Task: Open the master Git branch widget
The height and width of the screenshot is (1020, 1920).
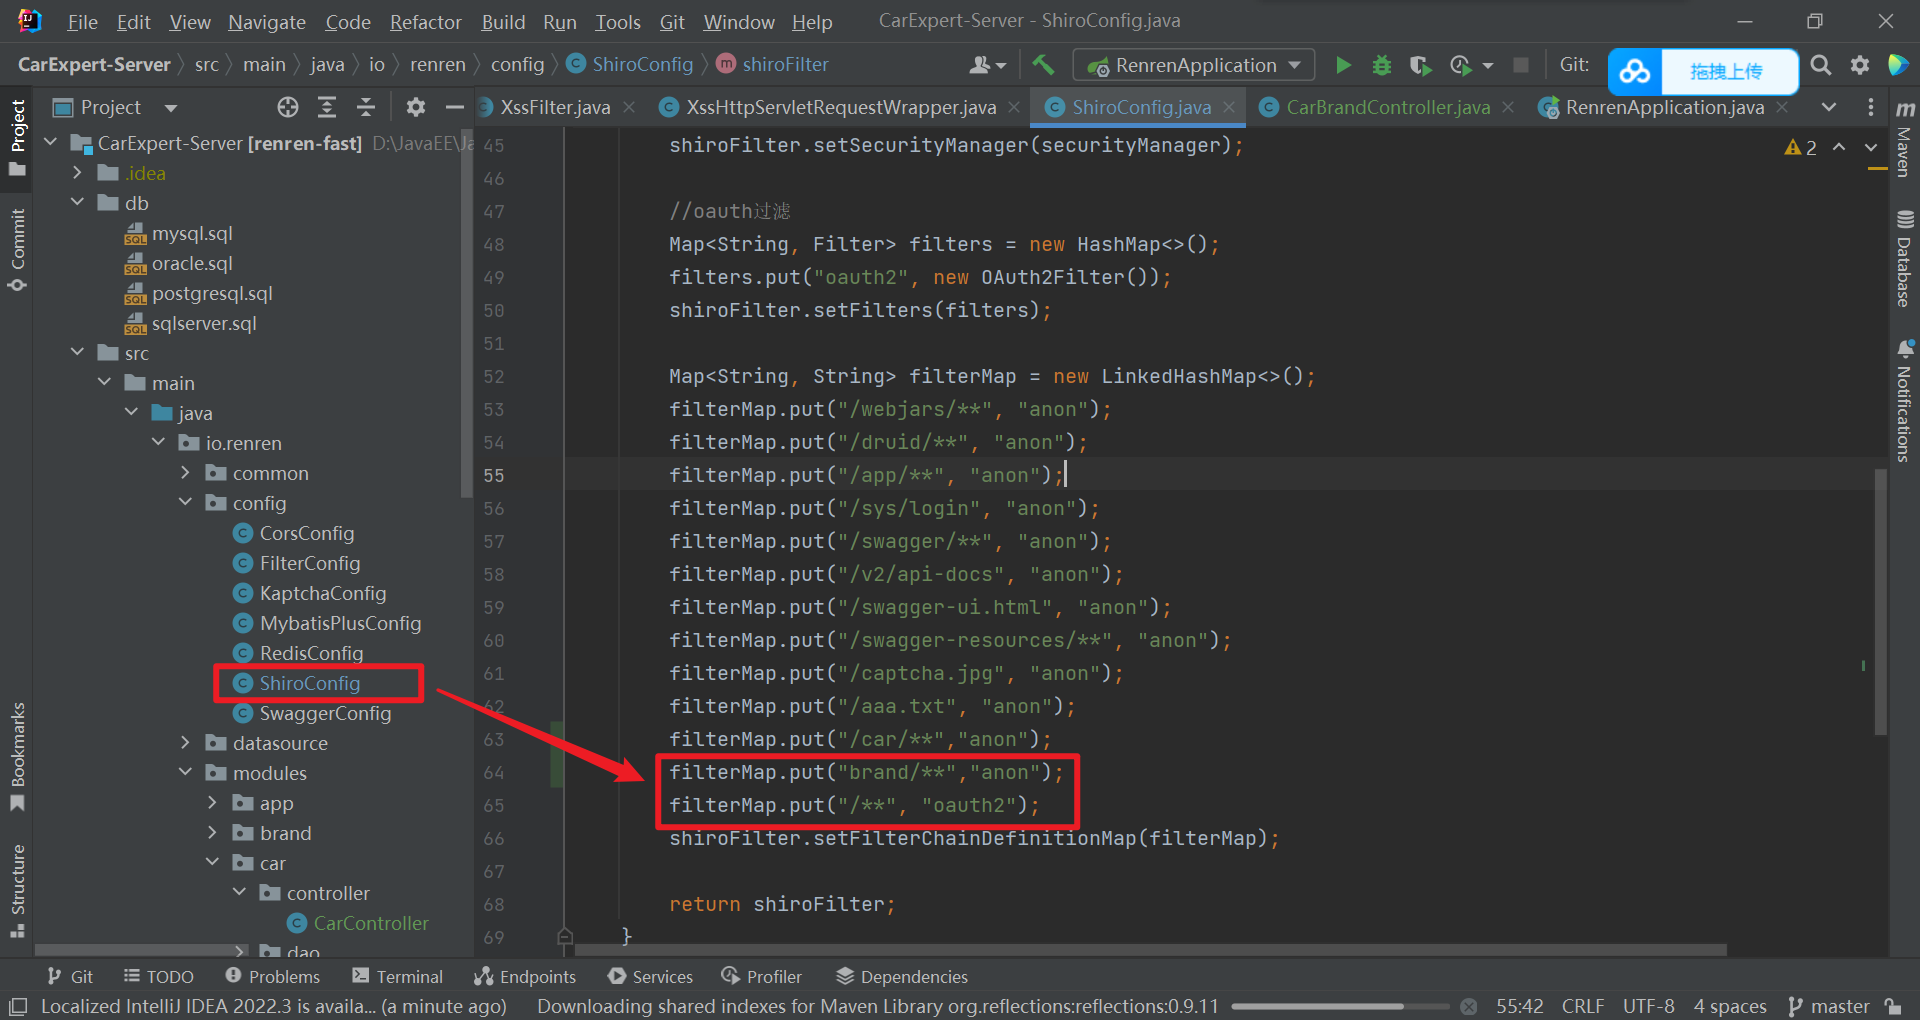Action: [1829, 1006]
